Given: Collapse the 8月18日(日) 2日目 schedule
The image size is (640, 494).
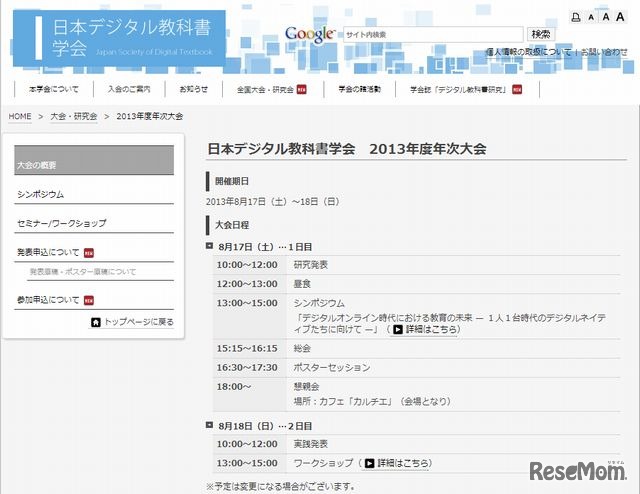Looking at the screenshot, I should tap(209, 425).
